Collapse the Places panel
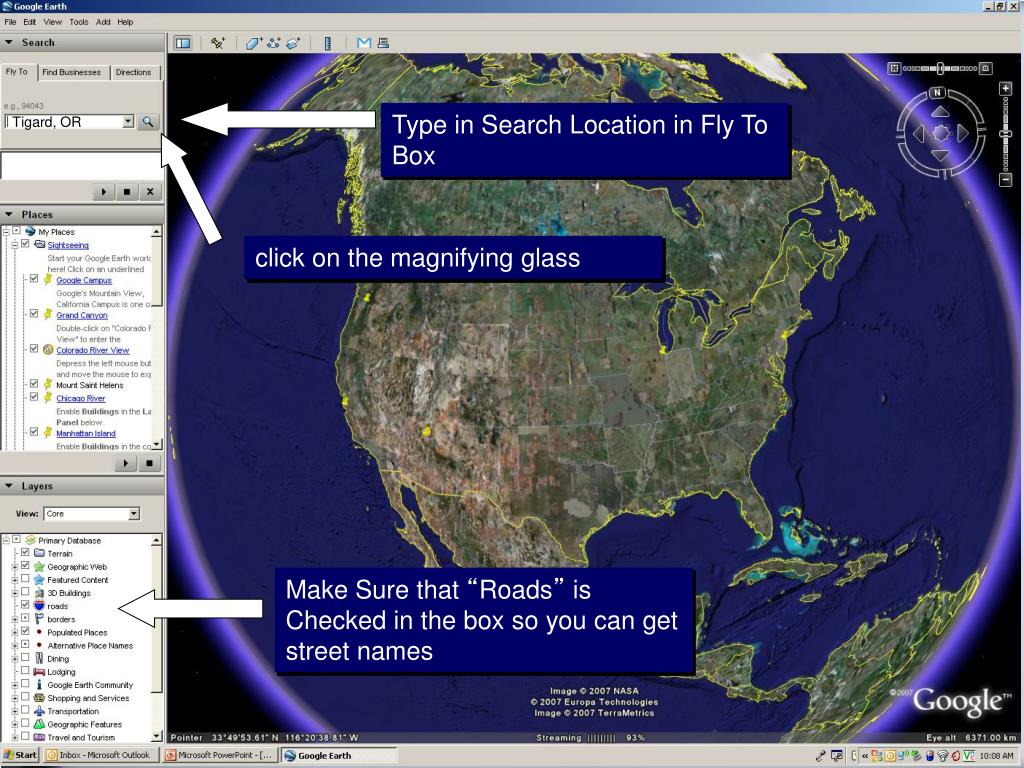Screen dimensions: 1024x768 9,214
